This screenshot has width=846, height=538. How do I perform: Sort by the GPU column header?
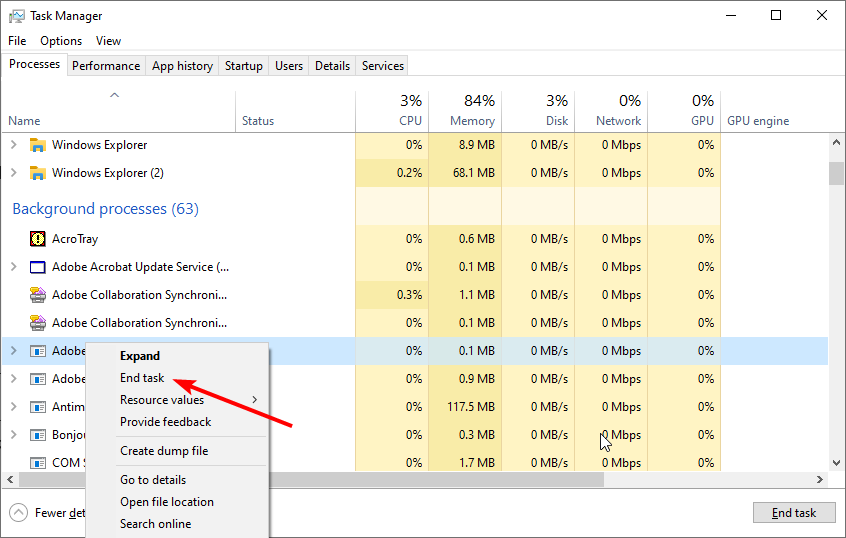(684, 112)
